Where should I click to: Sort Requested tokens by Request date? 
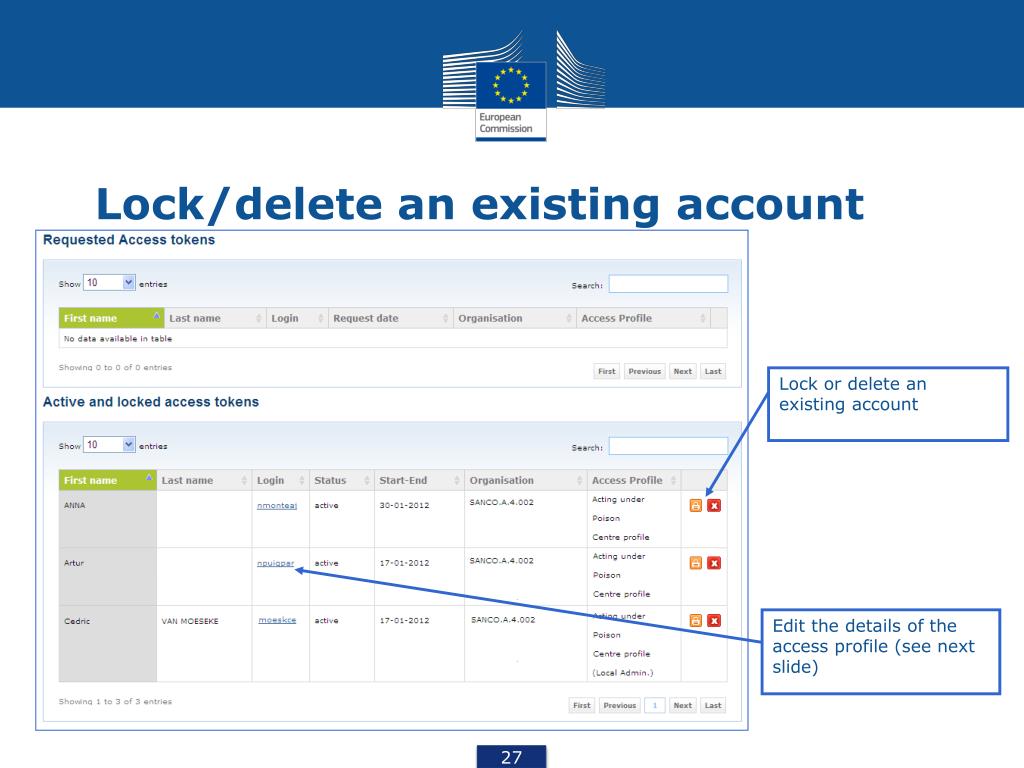(x=391, y=318)
